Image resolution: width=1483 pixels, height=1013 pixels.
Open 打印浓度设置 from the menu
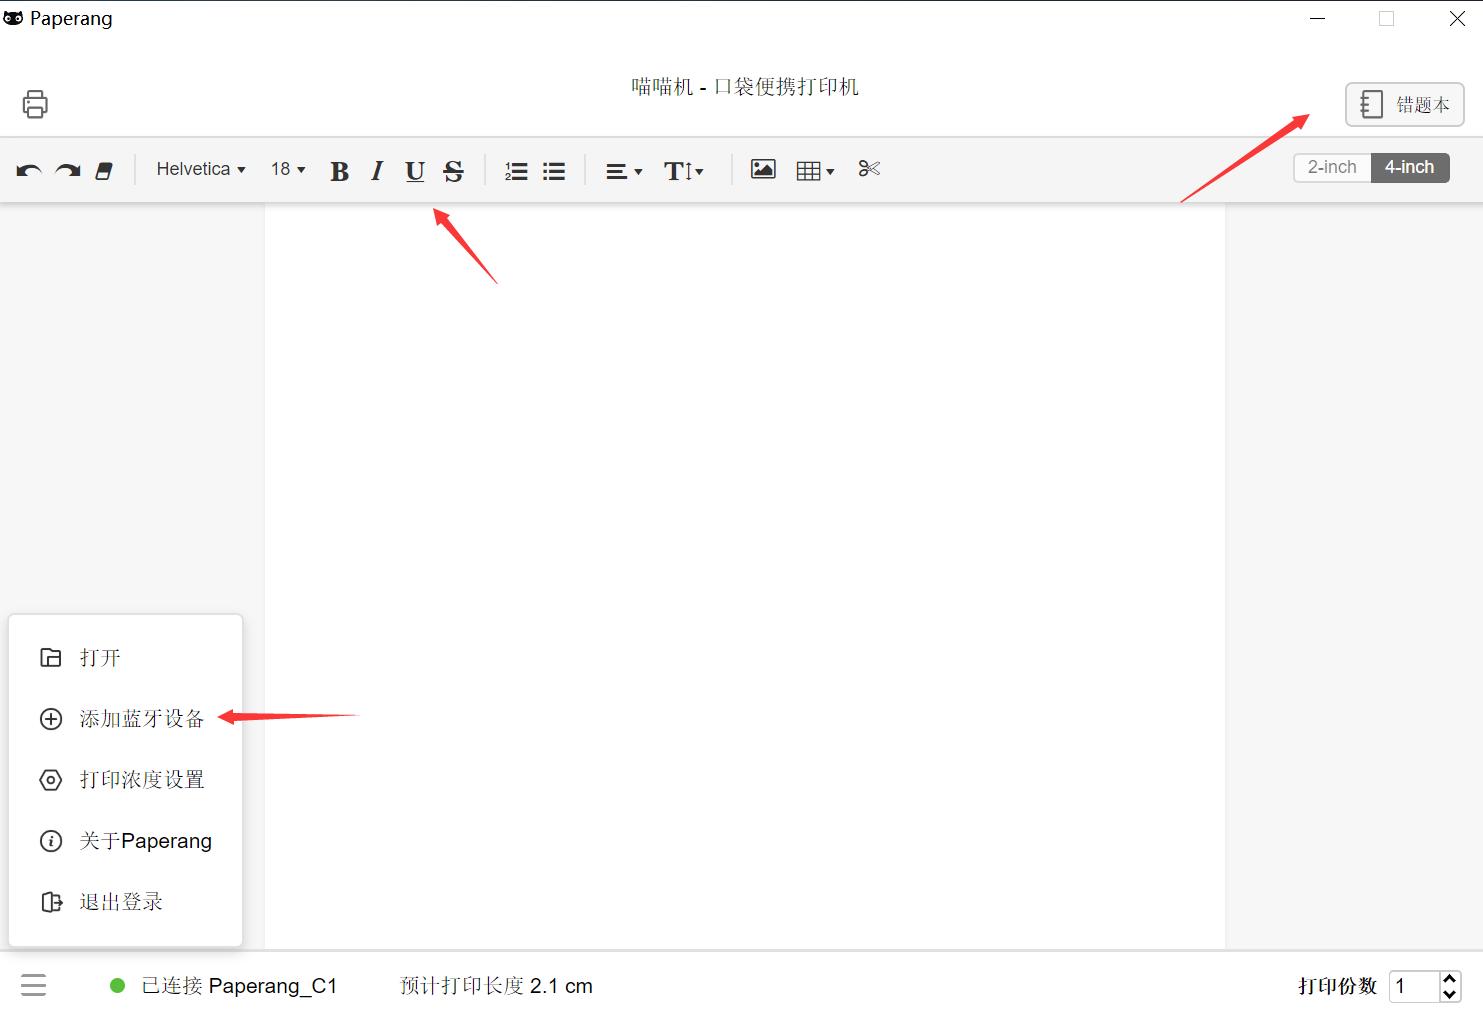[x=126, y=779]
